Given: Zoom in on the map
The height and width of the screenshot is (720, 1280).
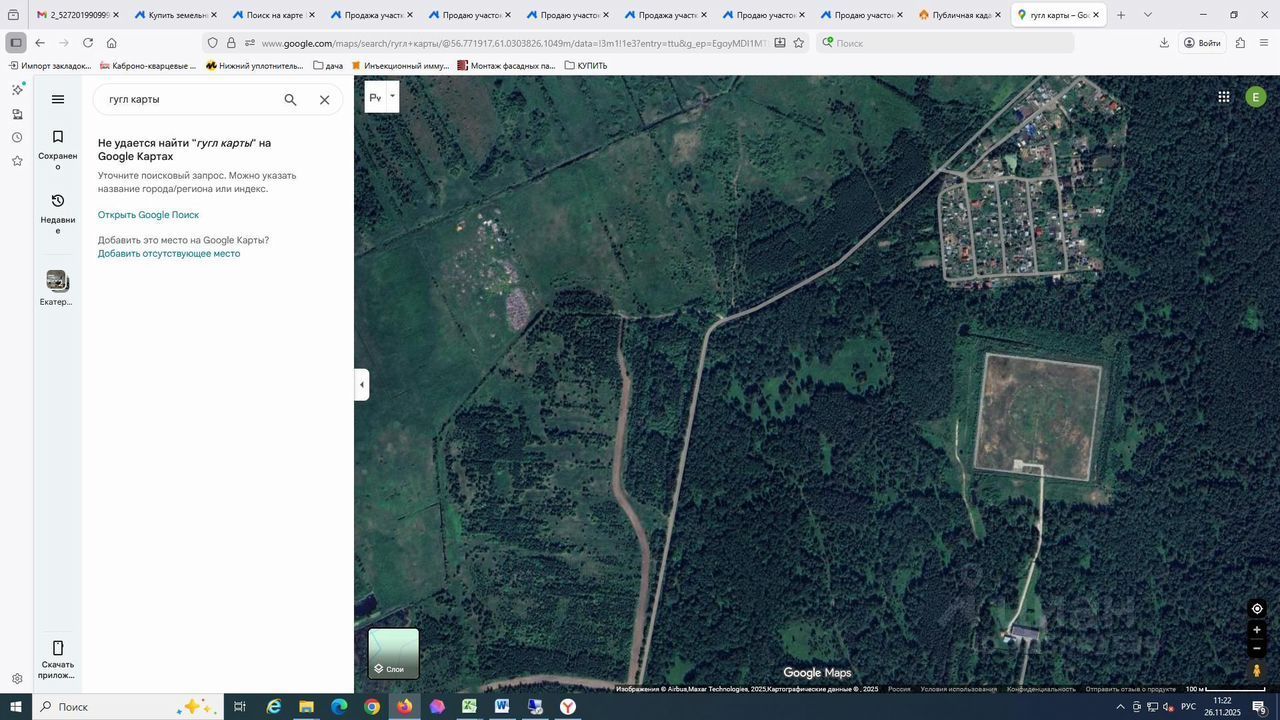Looking at the screenshot, I should (x=1257, y=630).
